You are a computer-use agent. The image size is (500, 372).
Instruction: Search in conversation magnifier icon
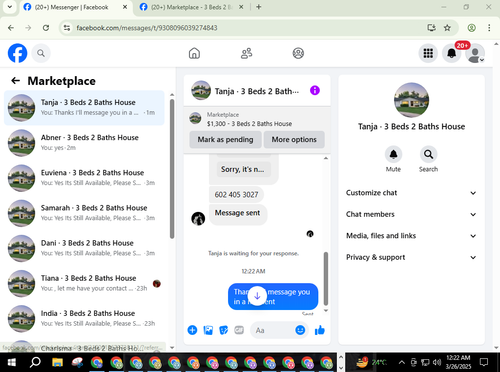[428, 154]
